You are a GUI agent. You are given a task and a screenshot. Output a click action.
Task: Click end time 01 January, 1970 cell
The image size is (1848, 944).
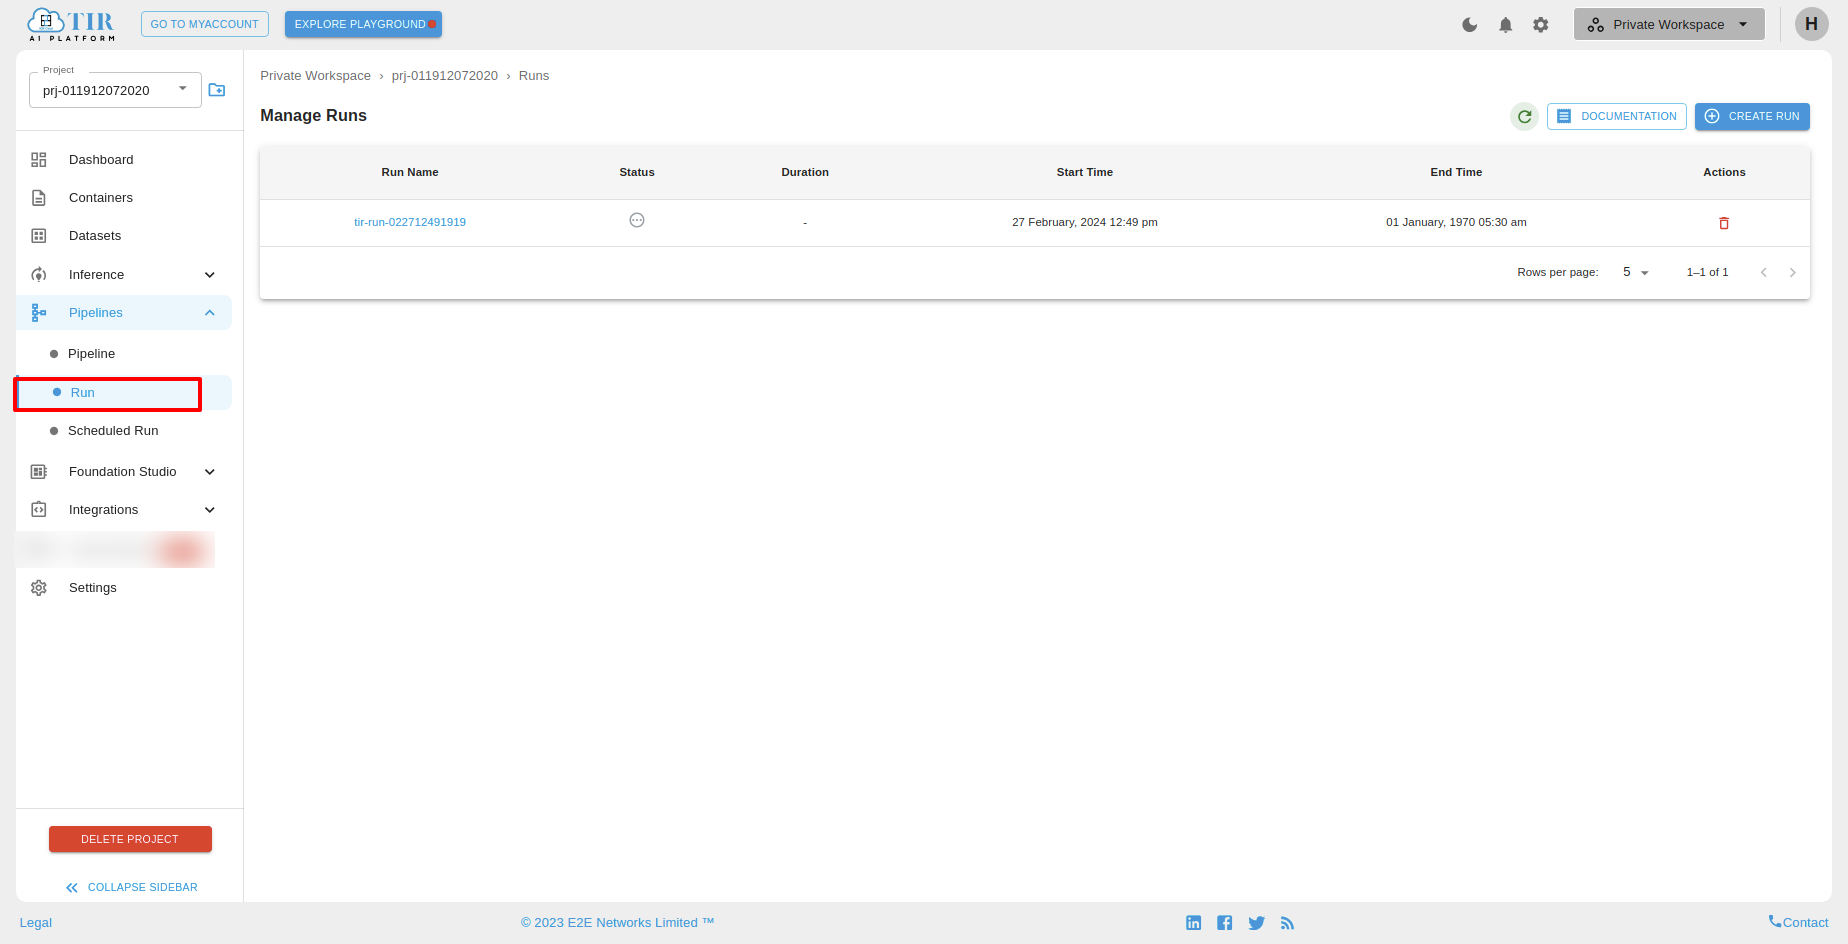click(x=1456, y=222)
